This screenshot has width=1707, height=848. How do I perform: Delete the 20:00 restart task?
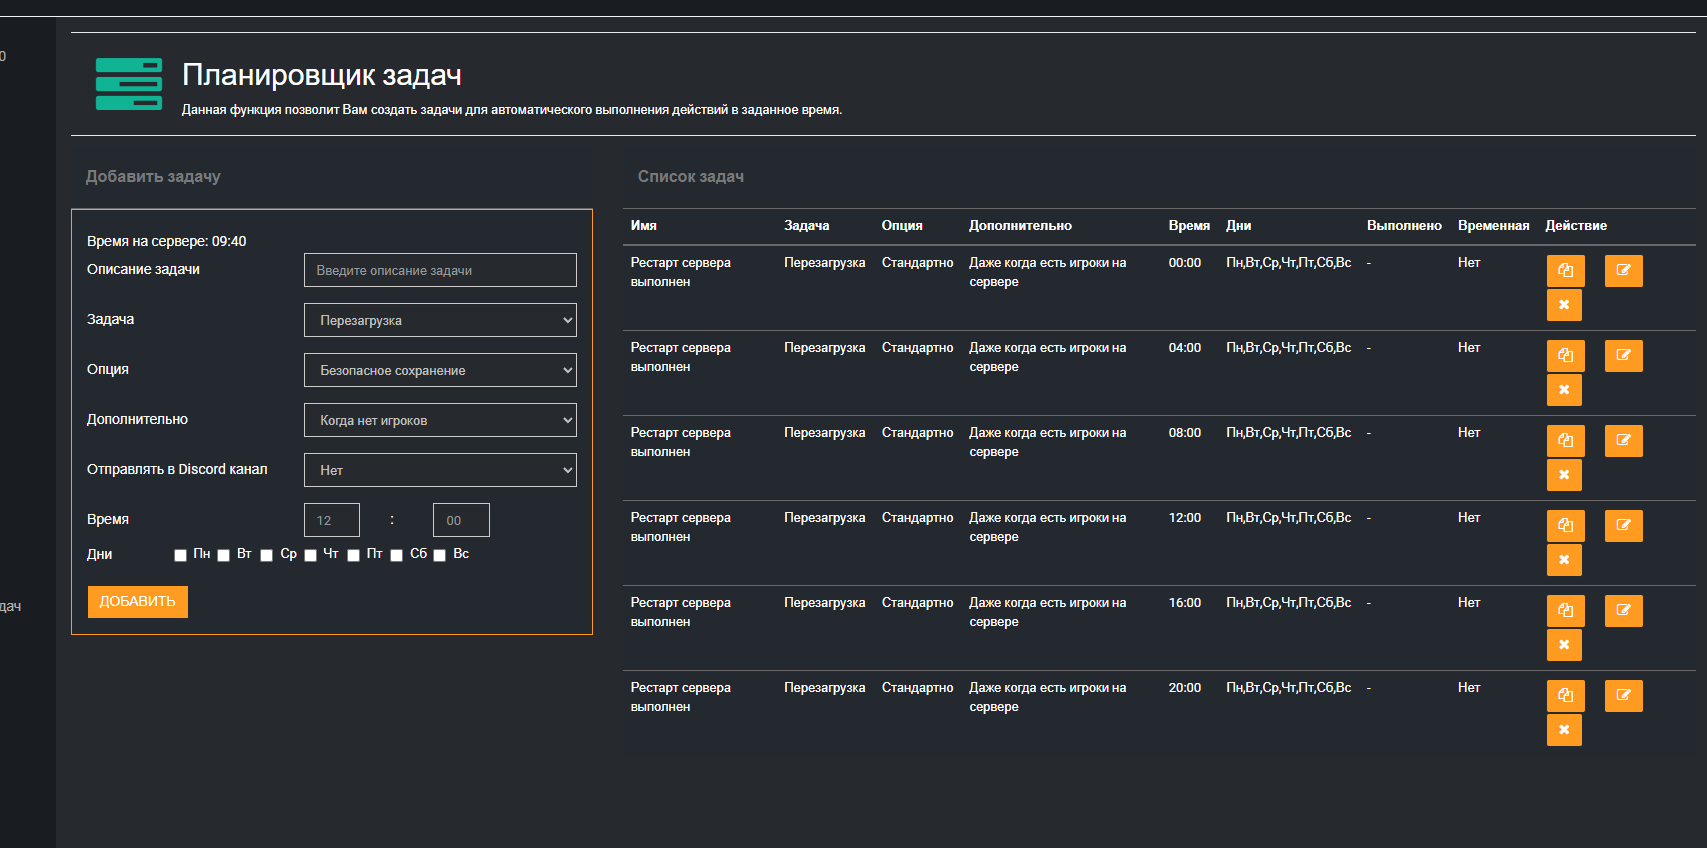coord(1564,730)
